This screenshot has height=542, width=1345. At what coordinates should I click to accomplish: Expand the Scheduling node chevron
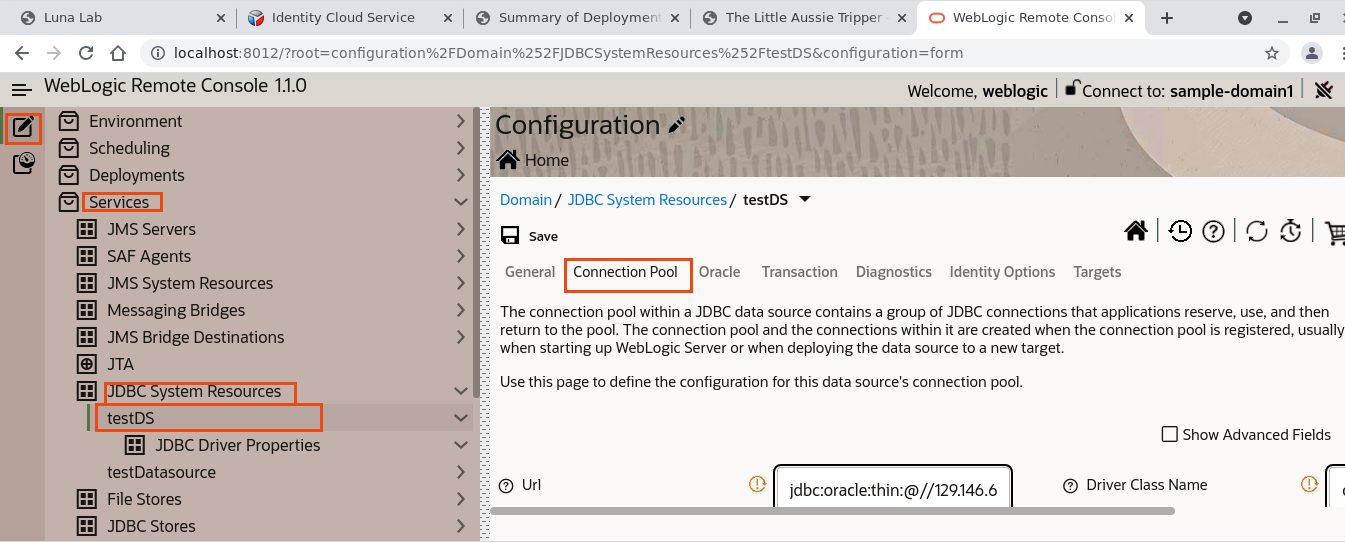[461, 148]
